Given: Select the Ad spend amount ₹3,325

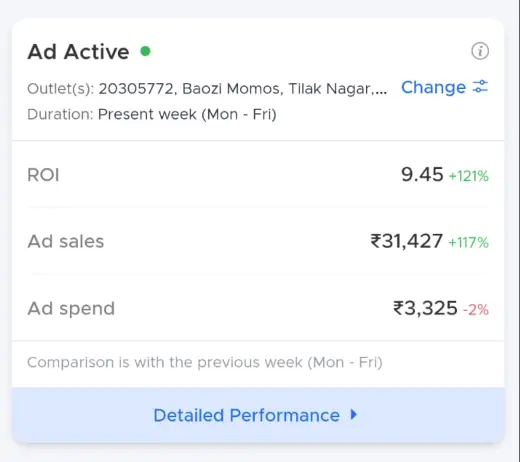Looking at the screenshot, I should click(425, 308).
